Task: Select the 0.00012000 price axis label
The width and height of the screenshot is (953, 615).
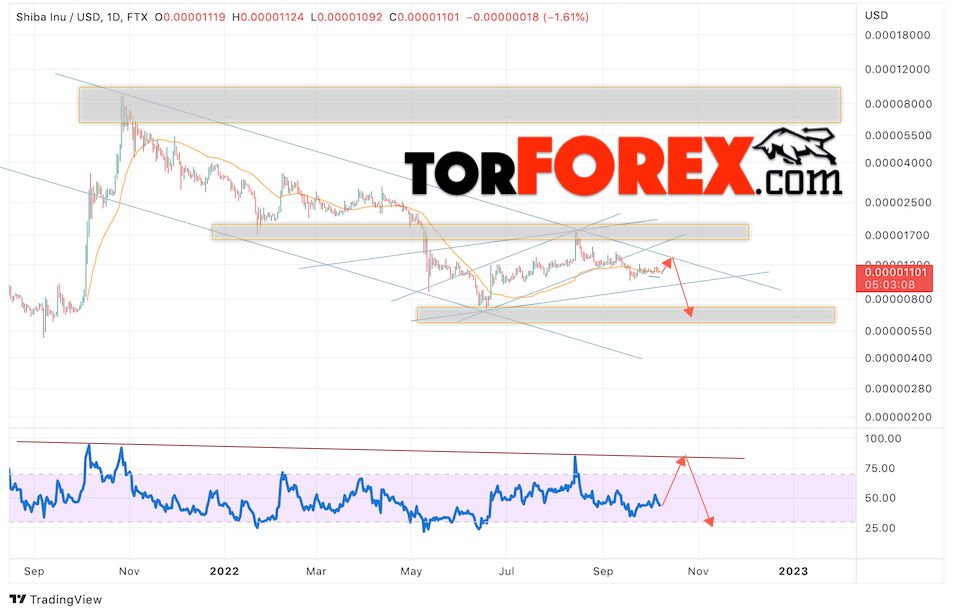Action: tap(898, 69)
